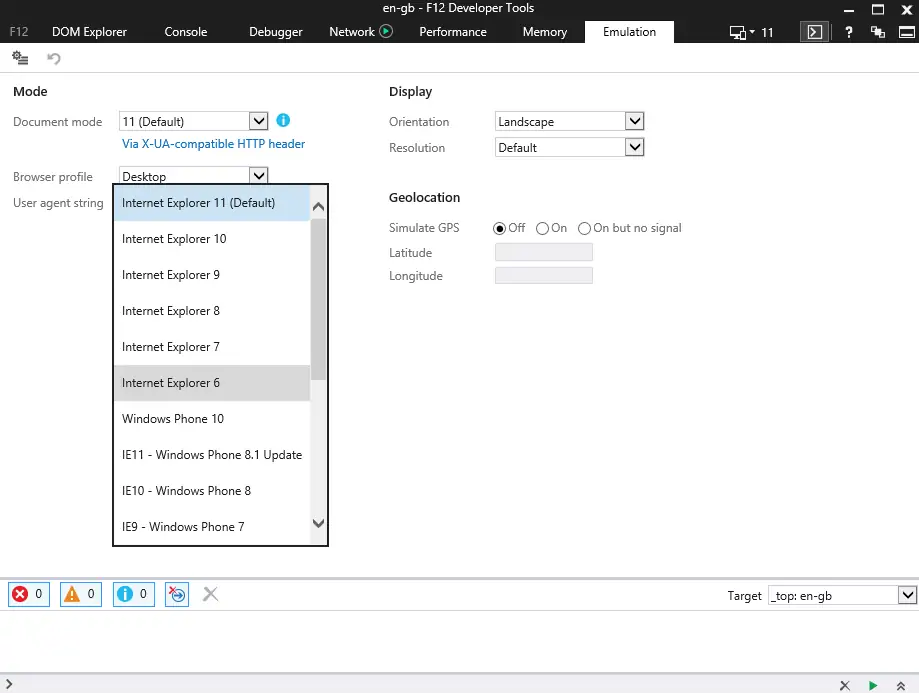
Task: Choose Internet Explorer 6 user agent
Action: tap(212, 383)
